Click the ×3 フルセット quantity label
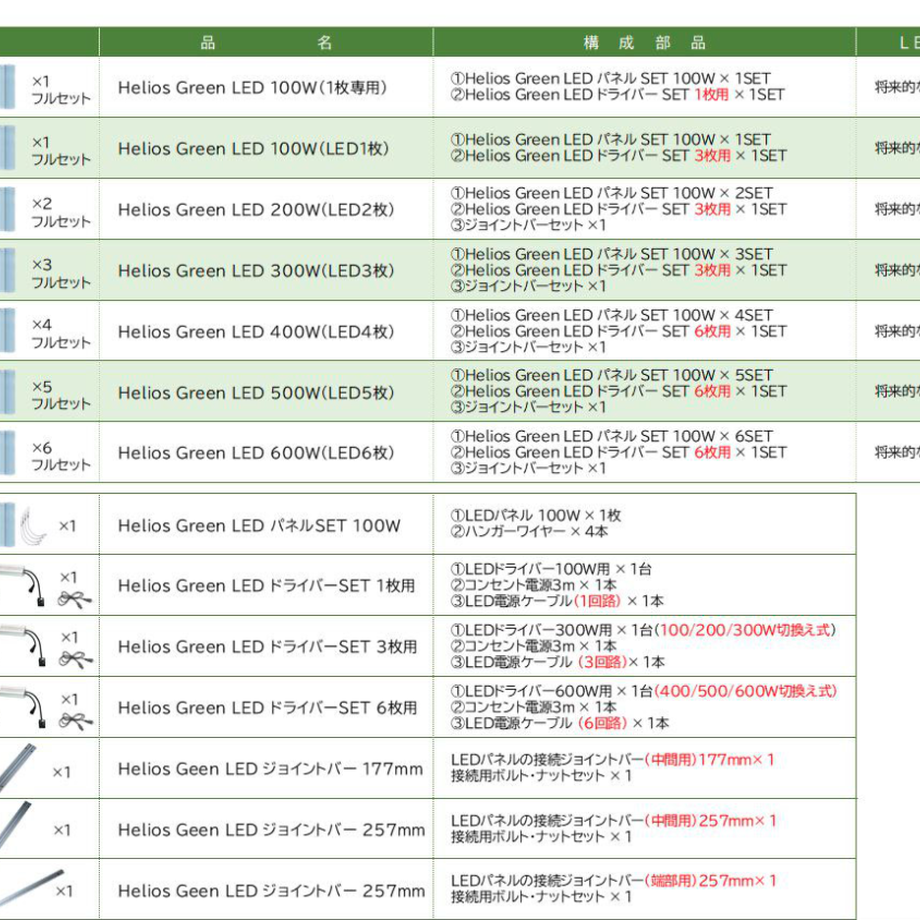 [x=61, y=273]
